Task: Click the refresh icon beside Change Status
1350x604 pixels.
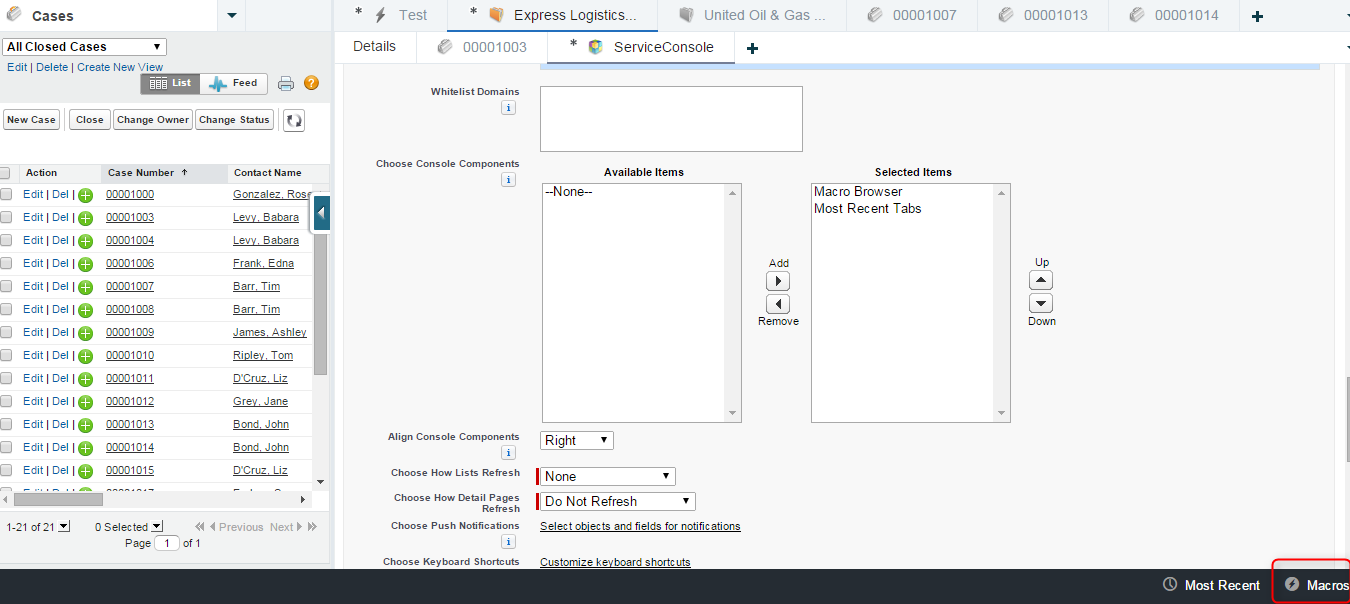Action: point(292,119)
